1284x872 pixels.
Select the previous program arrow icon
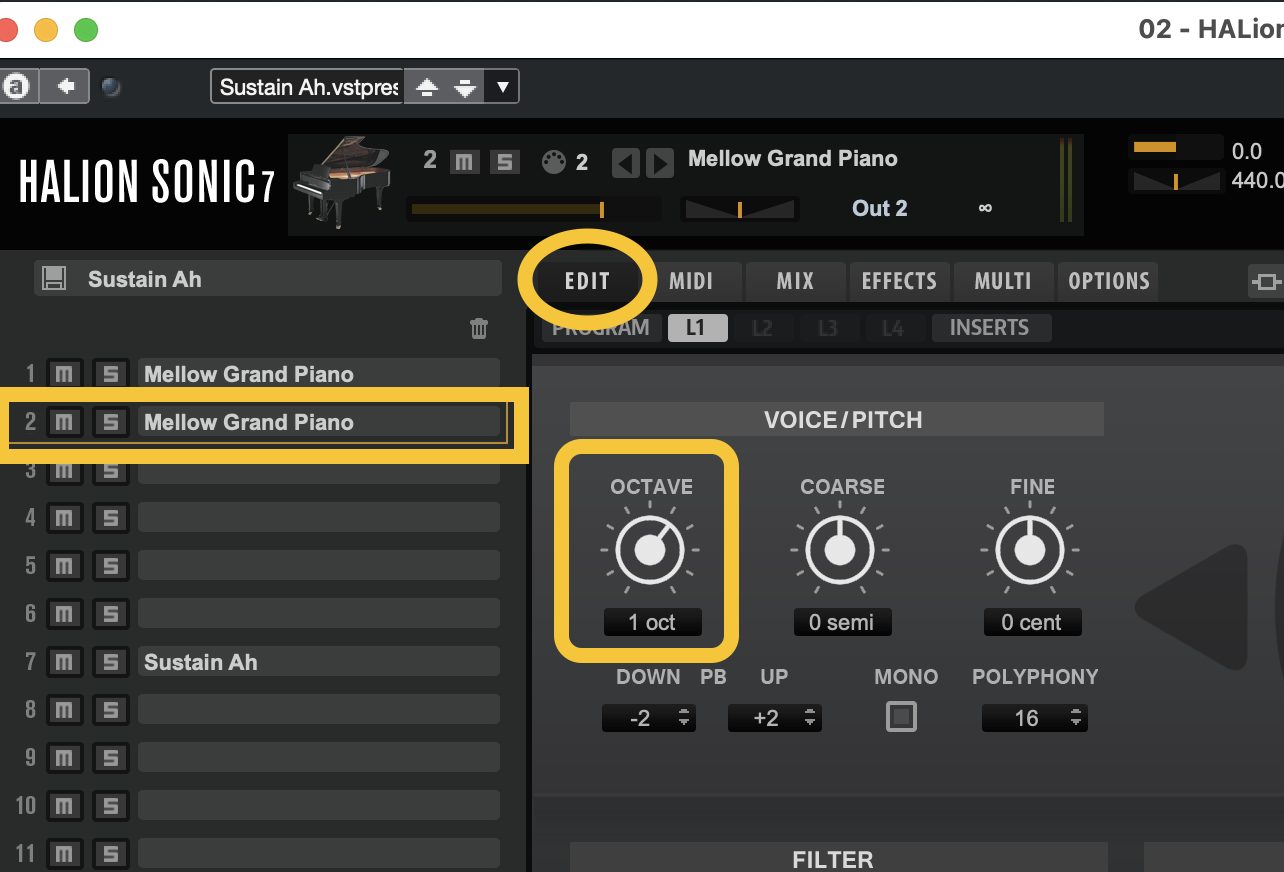click(x=626, y=163)
